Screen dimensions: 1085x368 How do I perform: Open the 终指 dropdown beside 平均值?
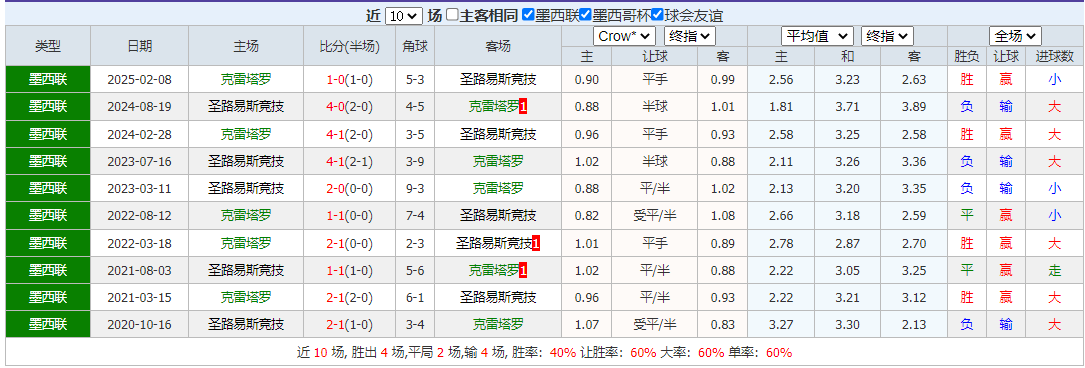[x=887, y=36]
